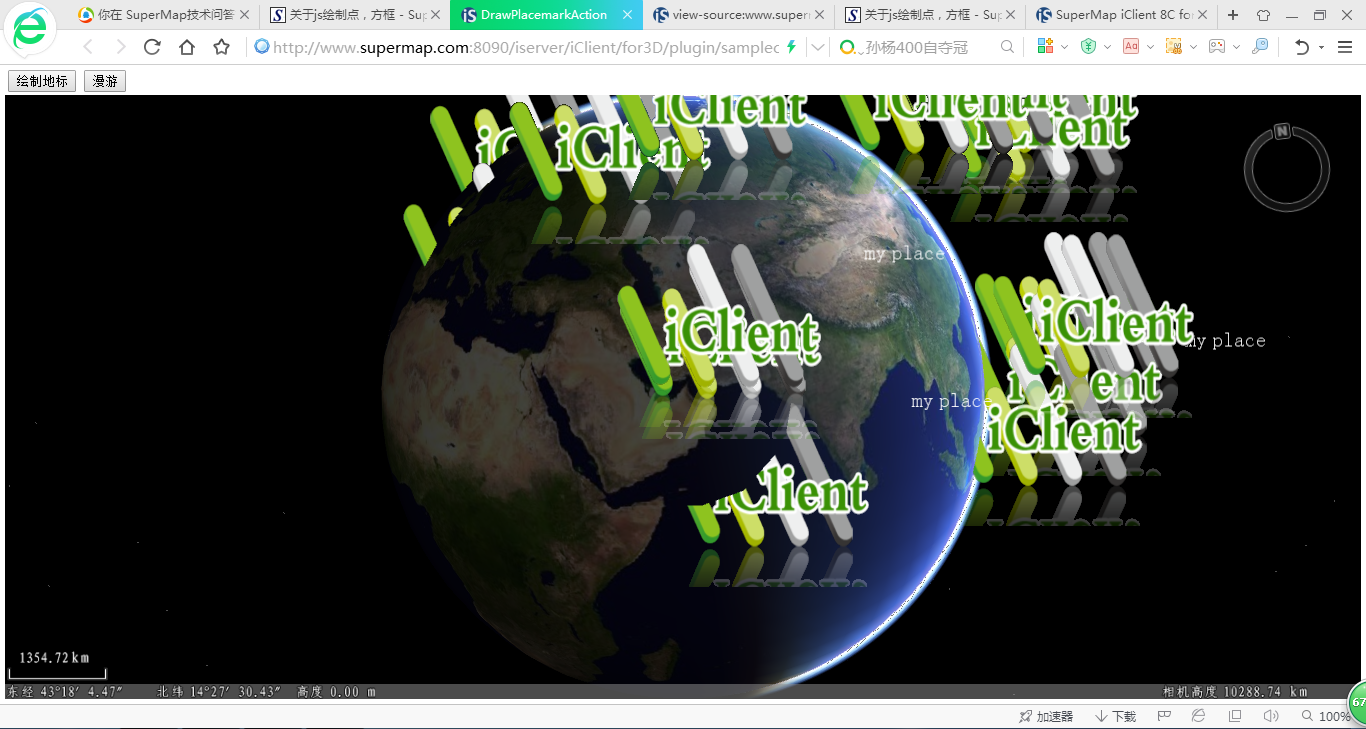Click the address bar URL field
1366x729 pixels.
(x=525, y=47)
